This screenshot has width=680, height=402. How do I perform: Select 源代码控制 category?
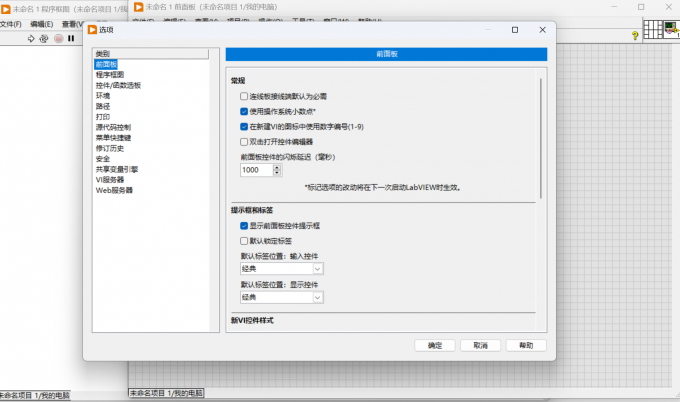pos(113,127)
